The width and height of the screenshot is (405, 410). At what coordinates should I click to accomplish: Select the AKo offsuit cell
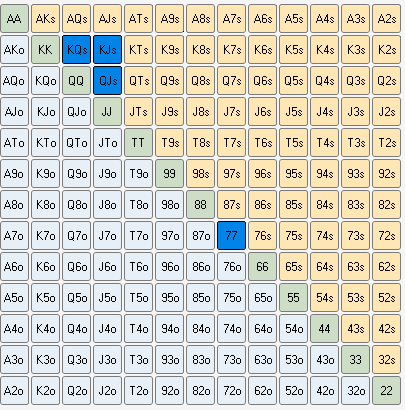pyautogui.click(x=14, y=50)
